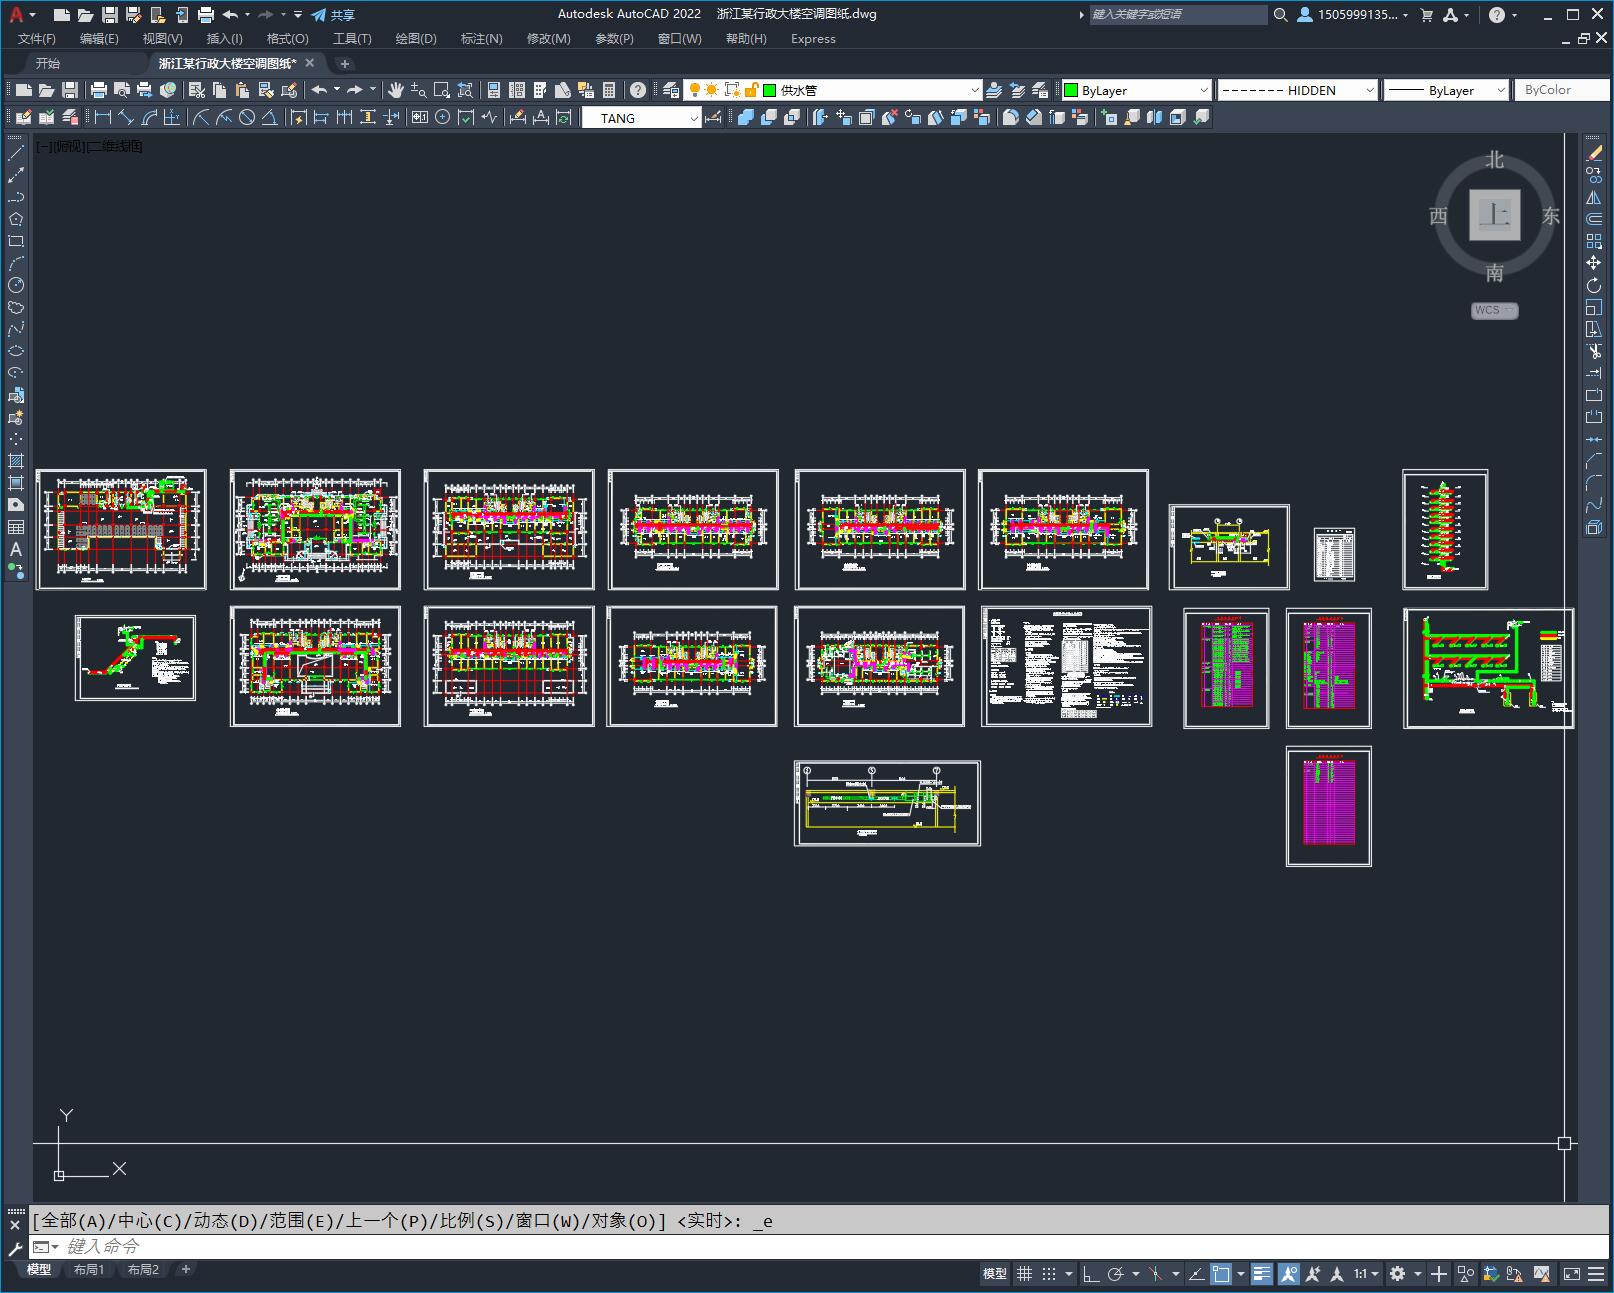
Task: Click the Linear dimension tool icon
Action: coord(103,118)
